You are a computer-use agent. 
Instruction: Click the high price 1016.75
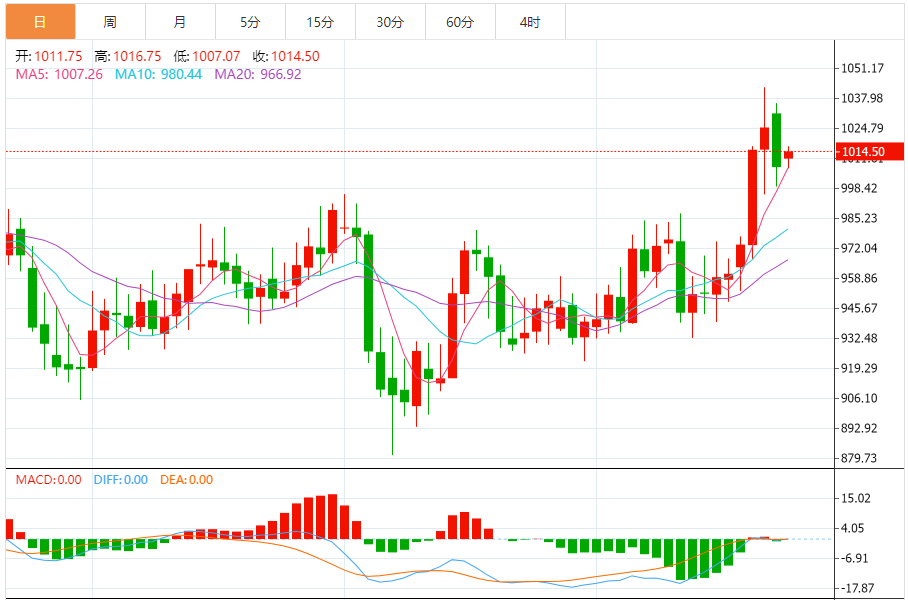point(137,56)
